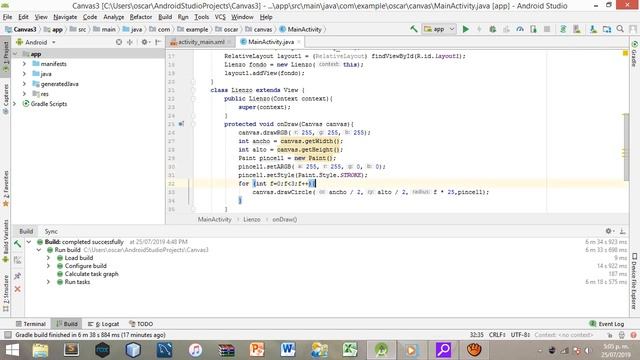Viewport: 640px width, 360px height.
Task: Open the Terminal tool window
Action: coord(31,324)
